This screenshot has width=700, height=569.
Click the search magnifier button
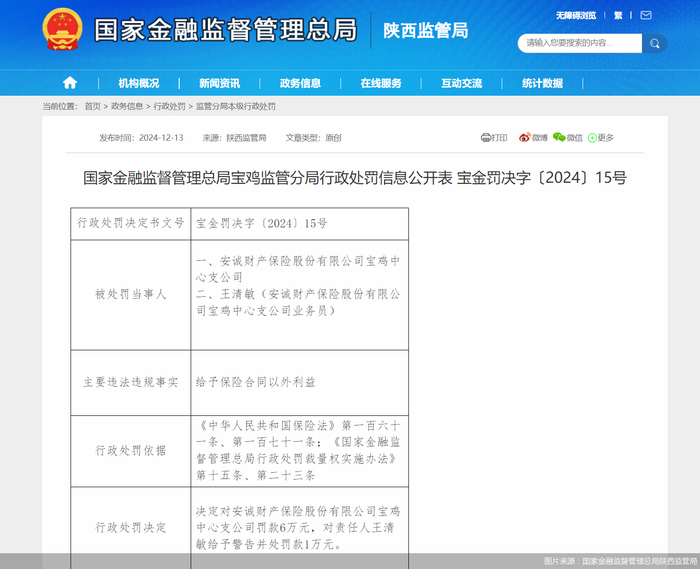click(x=654, y=43)
